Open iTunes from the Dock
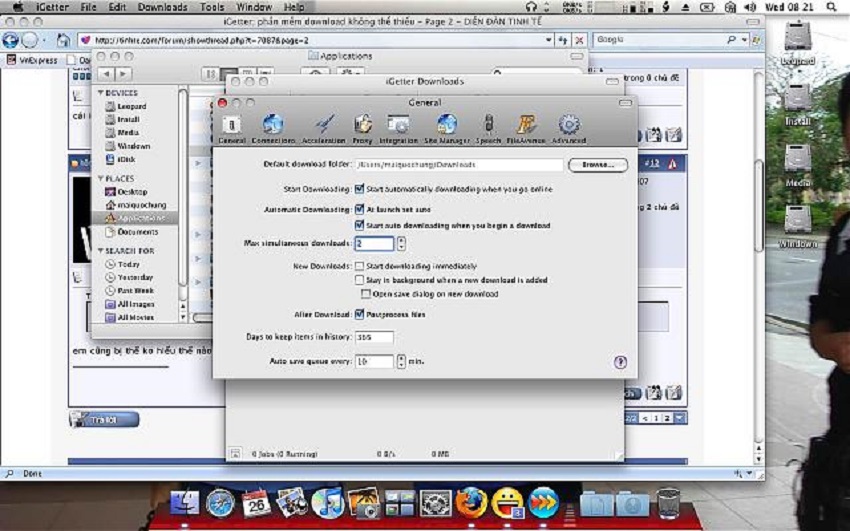The image size is (850, 531). (x=327, y=503)
